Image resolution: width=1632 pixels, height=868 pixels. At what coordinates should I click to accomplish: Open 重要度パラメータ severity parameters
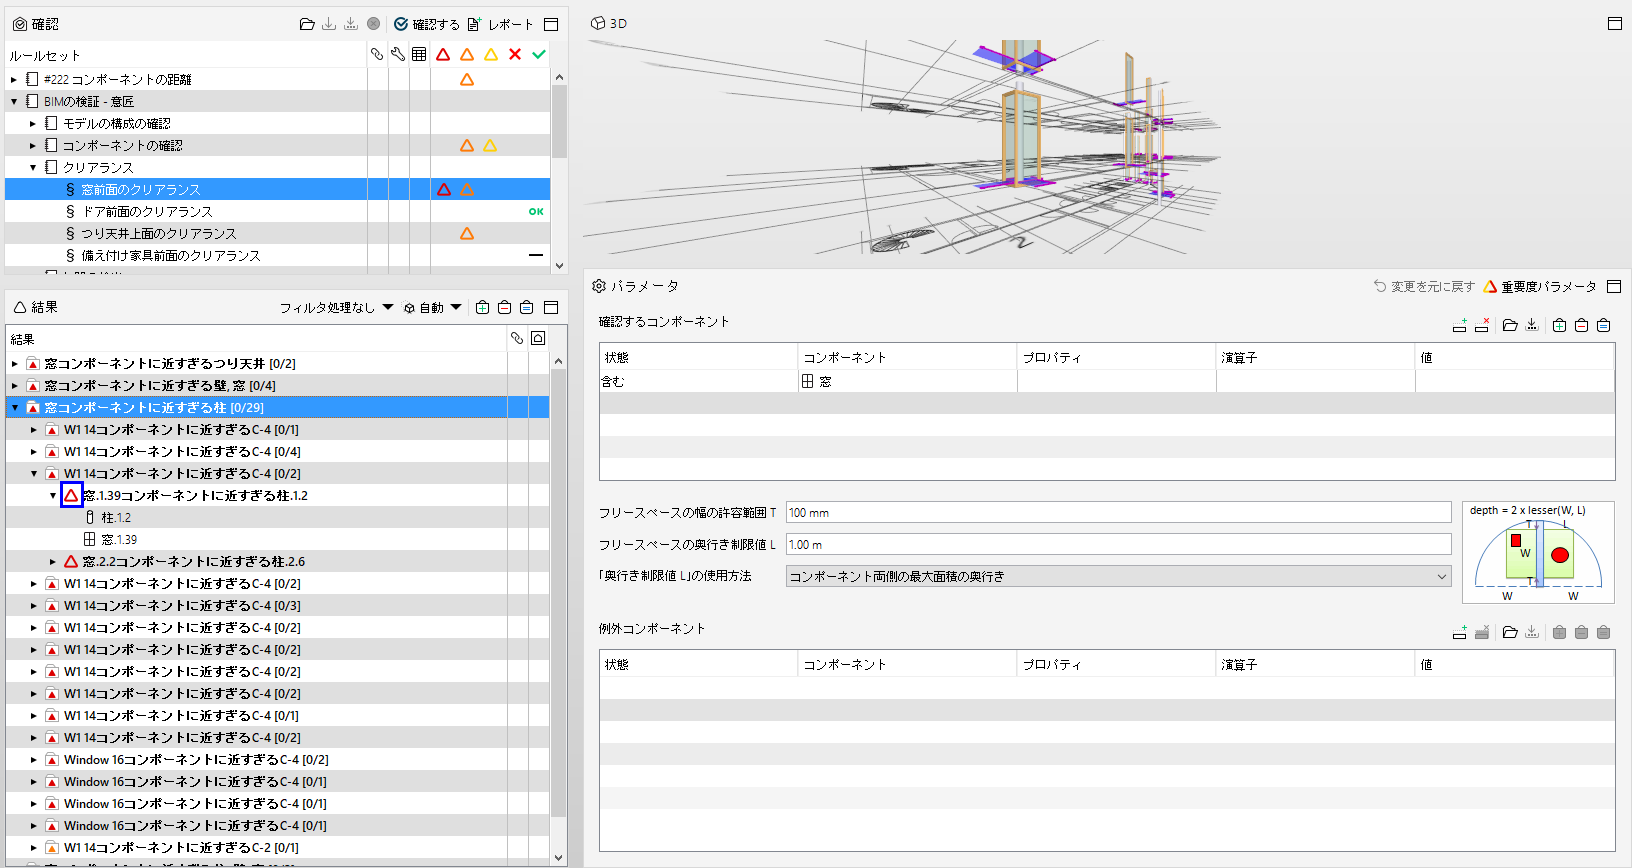pos(1540,286)
